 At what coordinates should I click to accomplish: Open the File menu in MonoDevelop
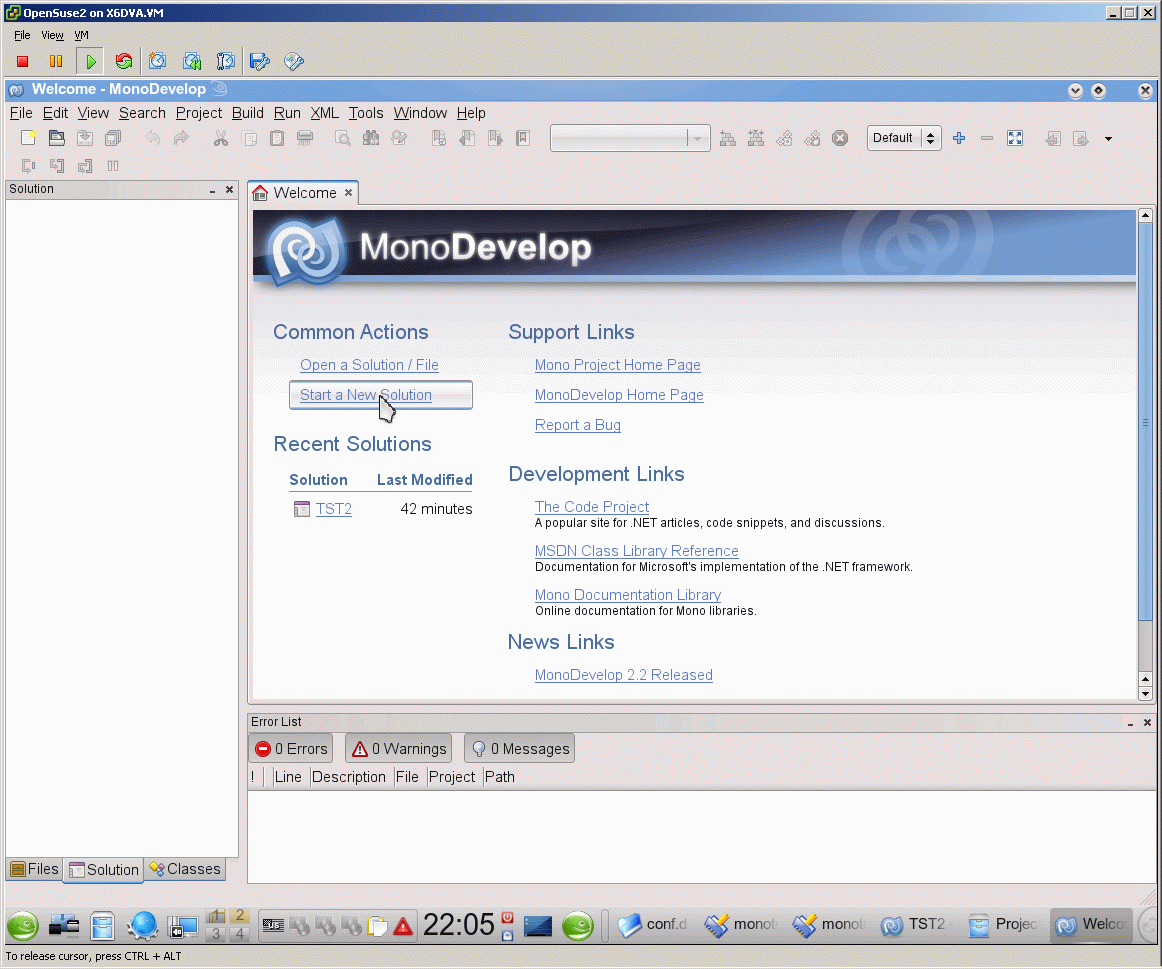pos(21,113)
